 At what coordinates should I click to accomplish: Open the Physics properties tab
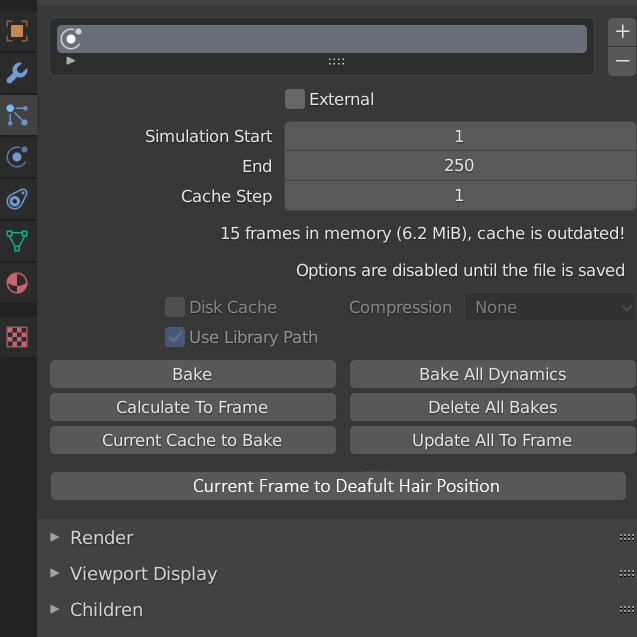[17, 157]
